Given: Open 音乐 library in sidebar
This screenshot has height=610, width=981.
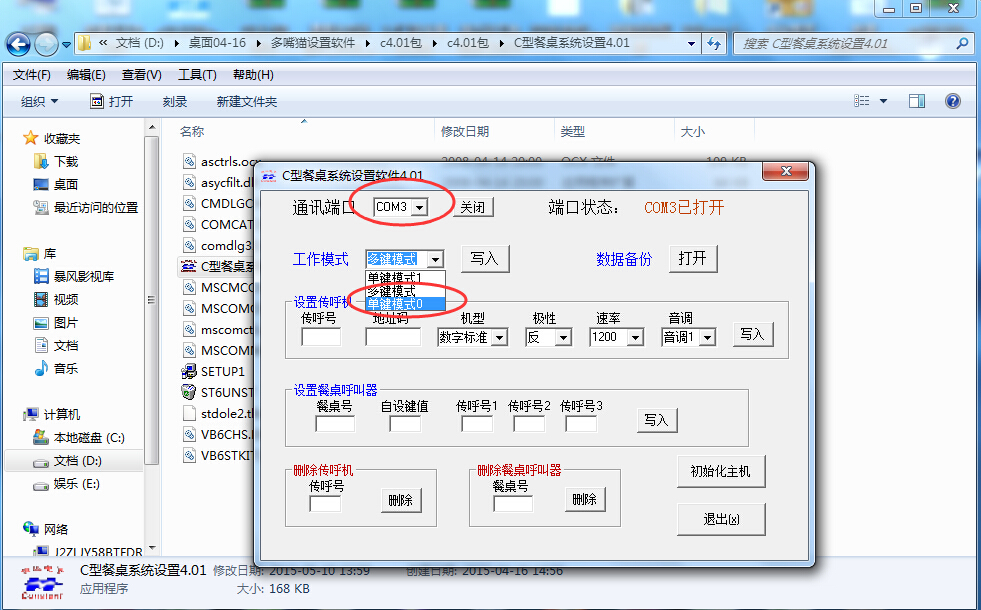Looking at the screenshot, I should [x=65, y=368].
